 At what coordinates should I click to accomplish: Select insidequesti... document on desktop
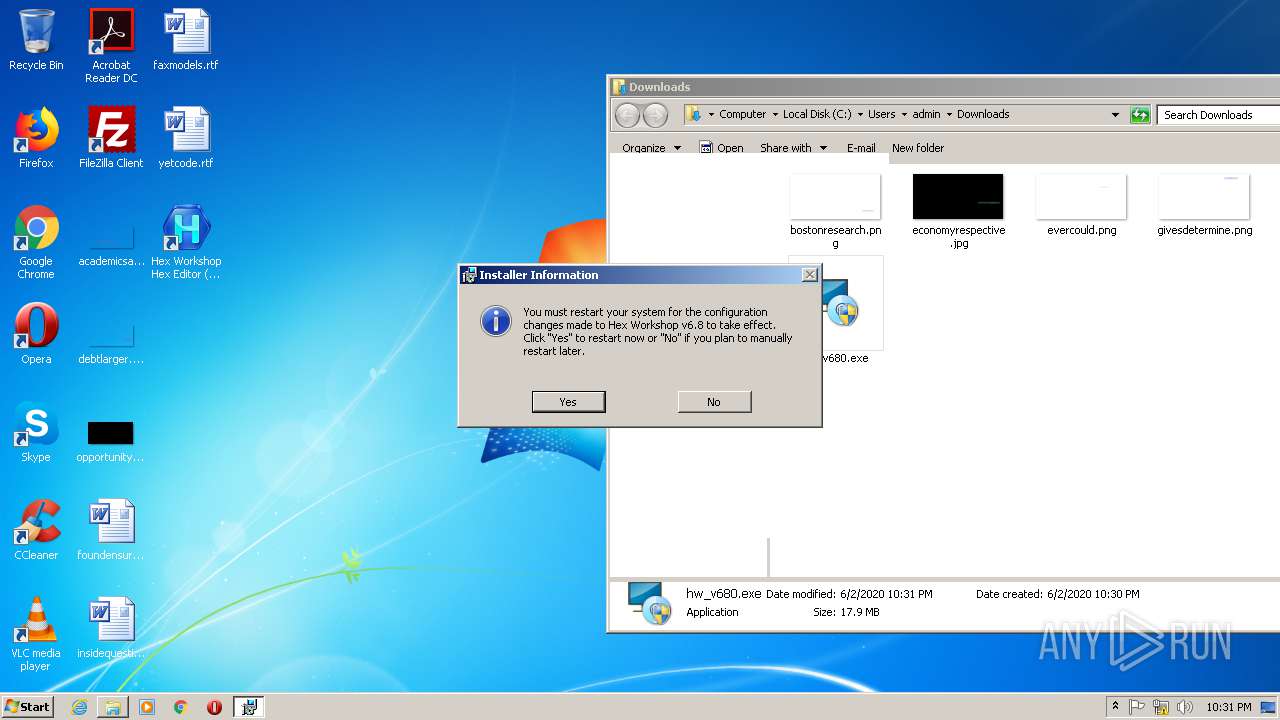coord(111,628)
